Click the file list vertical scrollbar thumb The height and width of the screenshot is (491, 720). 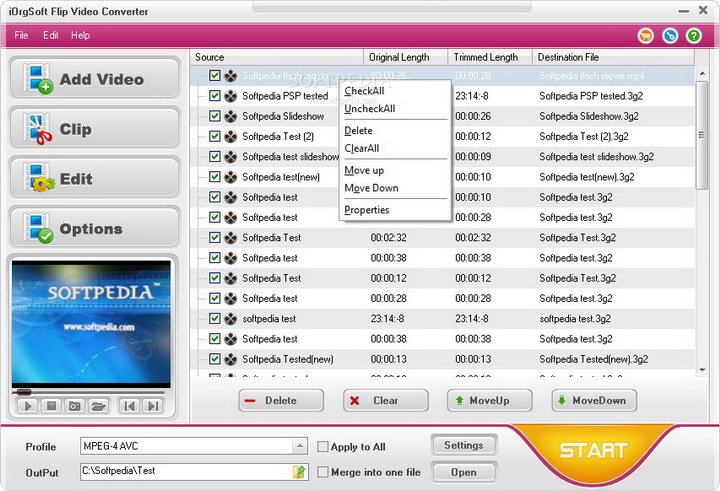[x=702, y=135]
